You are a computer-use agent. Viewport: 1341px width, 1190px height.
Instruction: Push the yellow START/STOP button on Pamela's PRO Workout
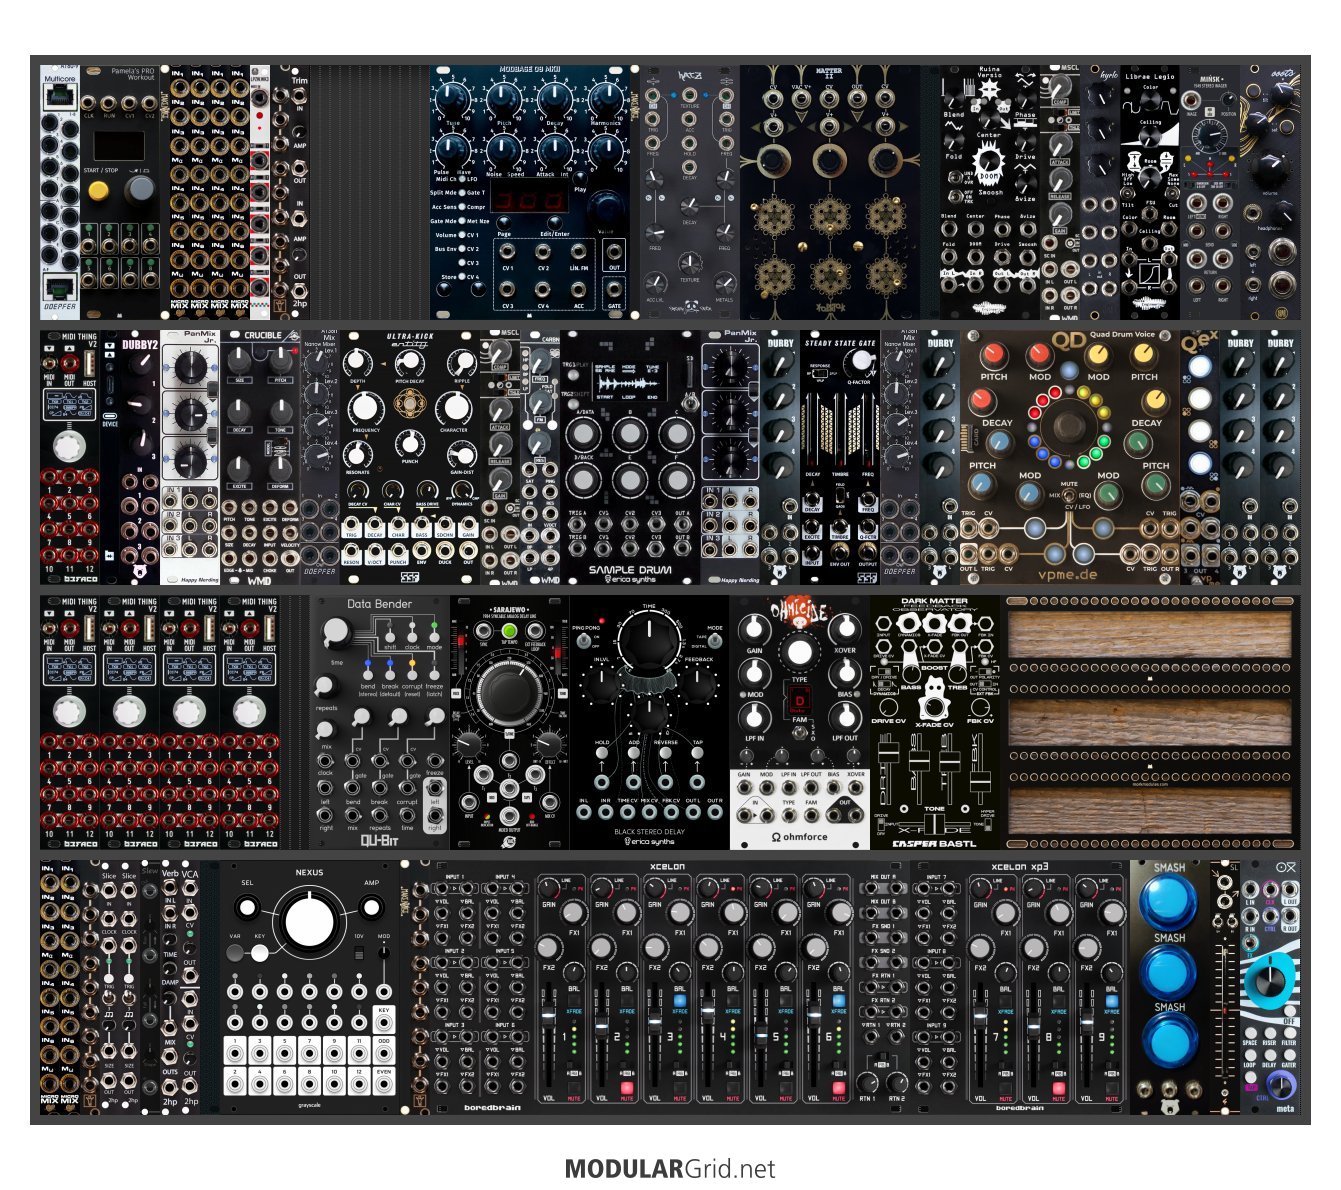click(99, 190)
